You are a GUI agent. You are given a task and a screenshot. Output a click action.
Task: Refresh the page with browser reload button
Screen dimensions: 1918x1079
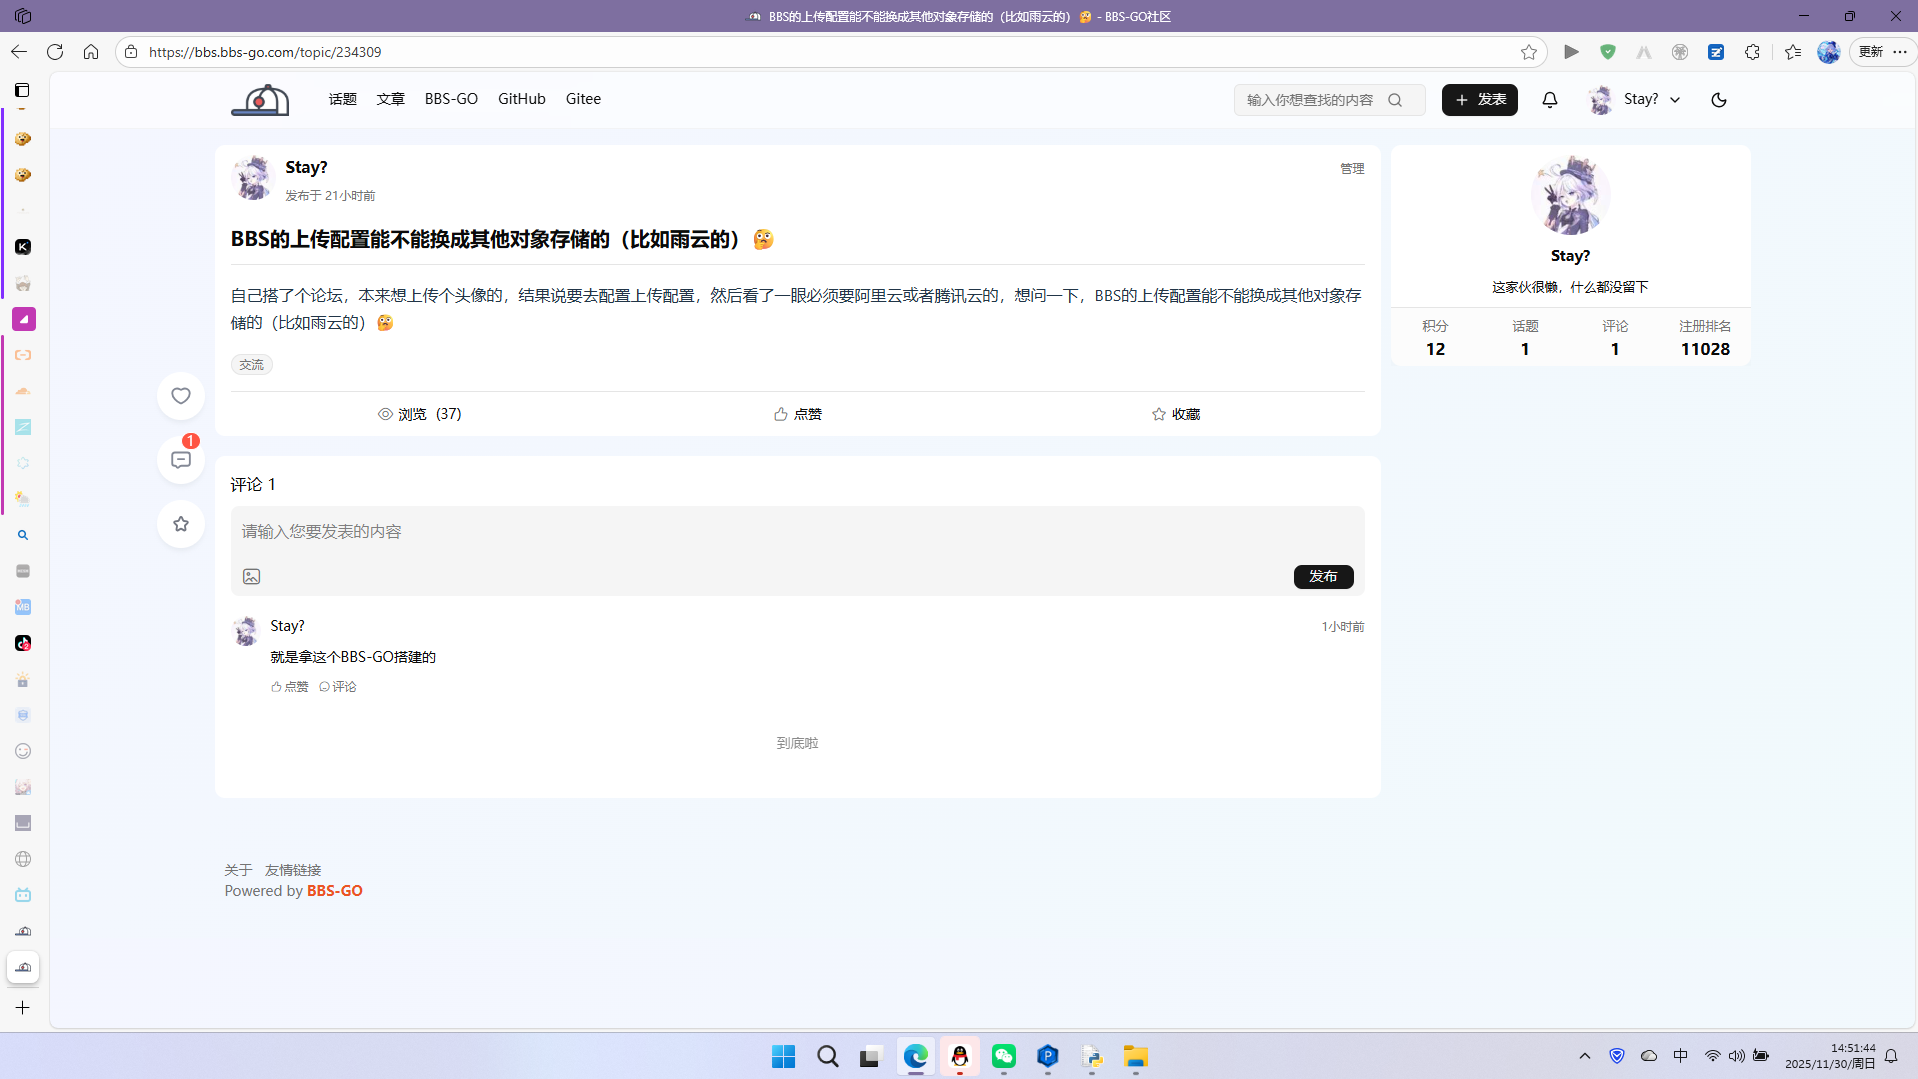click(x=55, y=52)
